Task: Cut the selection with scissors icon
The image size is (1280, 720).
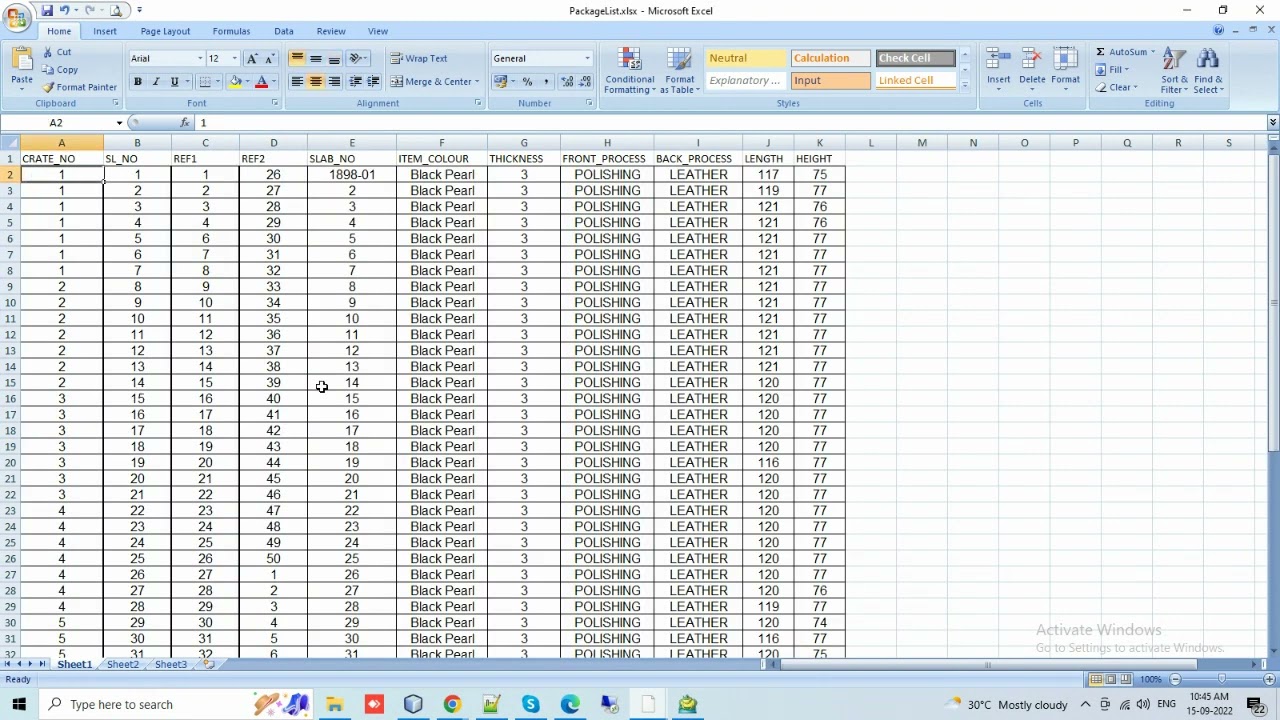Action: 57,52
